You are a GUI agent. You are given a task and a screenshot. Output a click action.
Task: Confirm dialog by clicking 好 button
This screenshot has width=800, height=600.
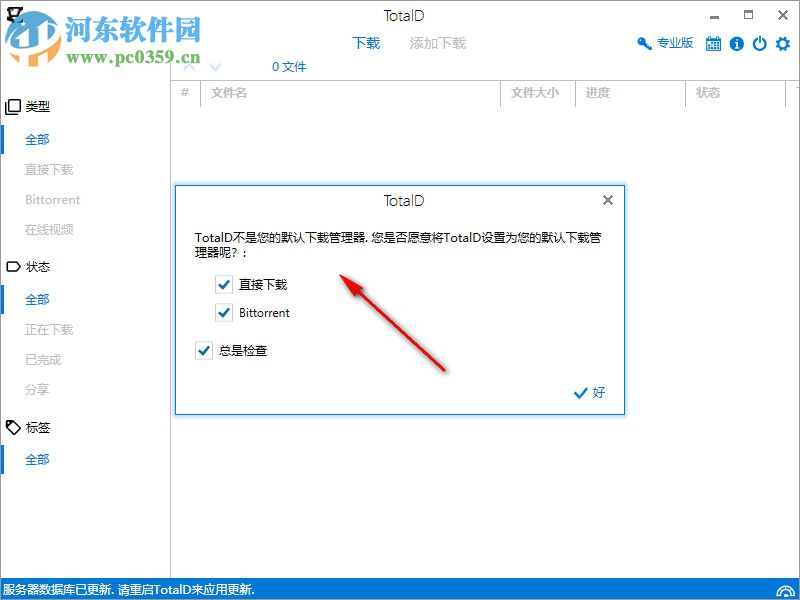(x=590, y=393)
